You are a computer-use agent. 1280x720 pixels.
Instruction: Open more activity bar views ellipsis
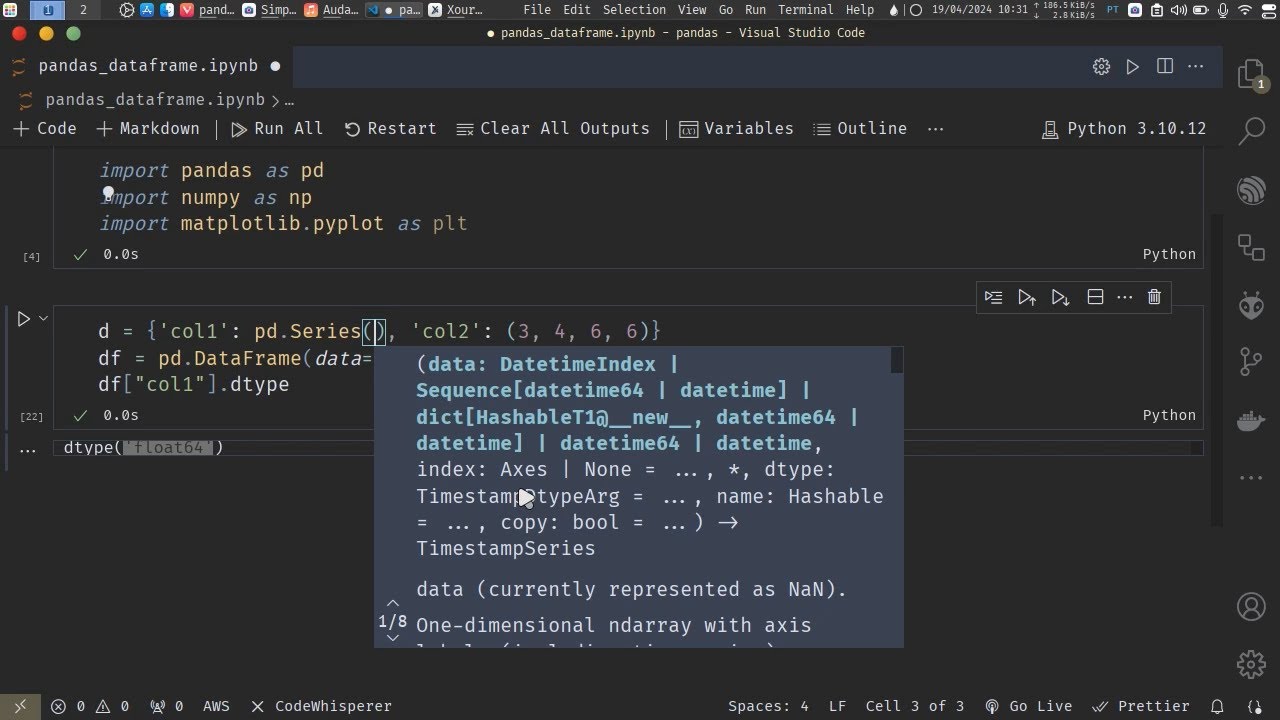coord(1251,478)
